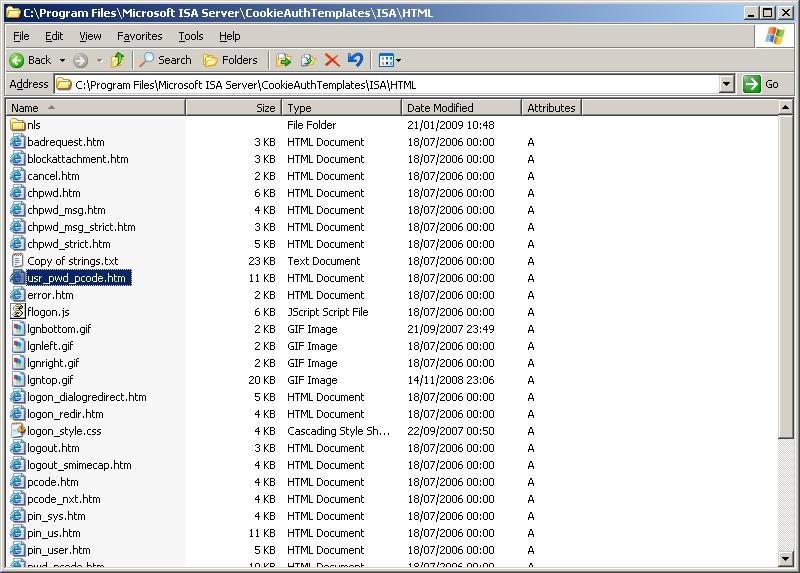Select file name chpwd_msg.htm
The height and width of the screenshot is (573, 800).
[66, 210]
